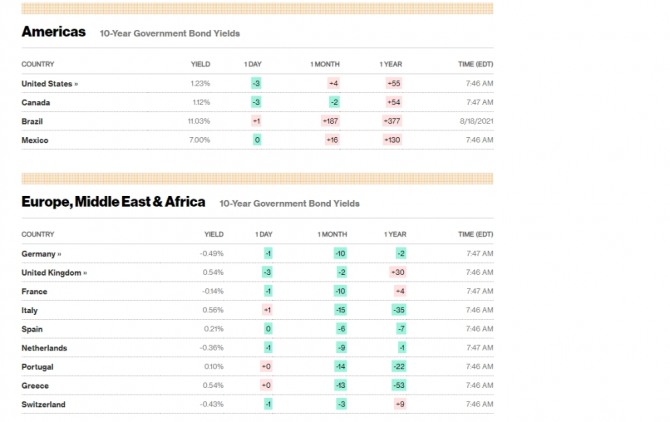Click Brazil's +187 one-month change cell
This screenshot has height=422, width=670.
(x=331, y=121)
